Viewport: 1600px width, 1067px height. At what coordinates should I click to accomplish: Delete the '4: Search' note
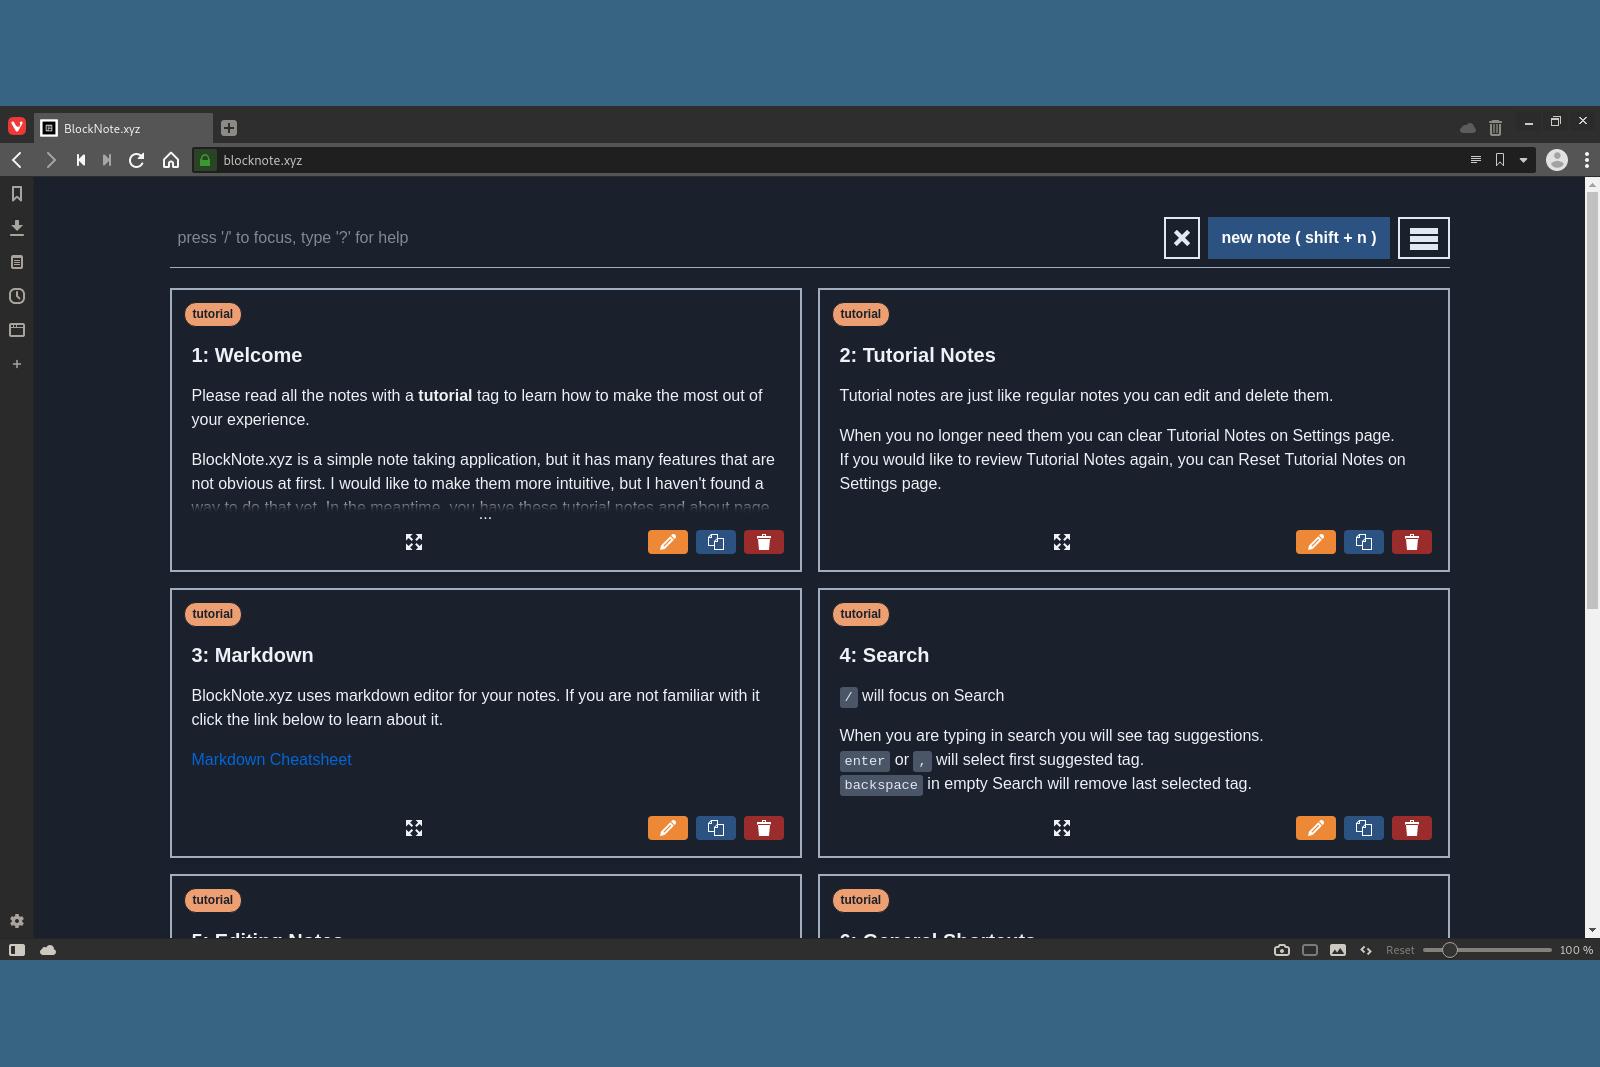point(1412,828)
